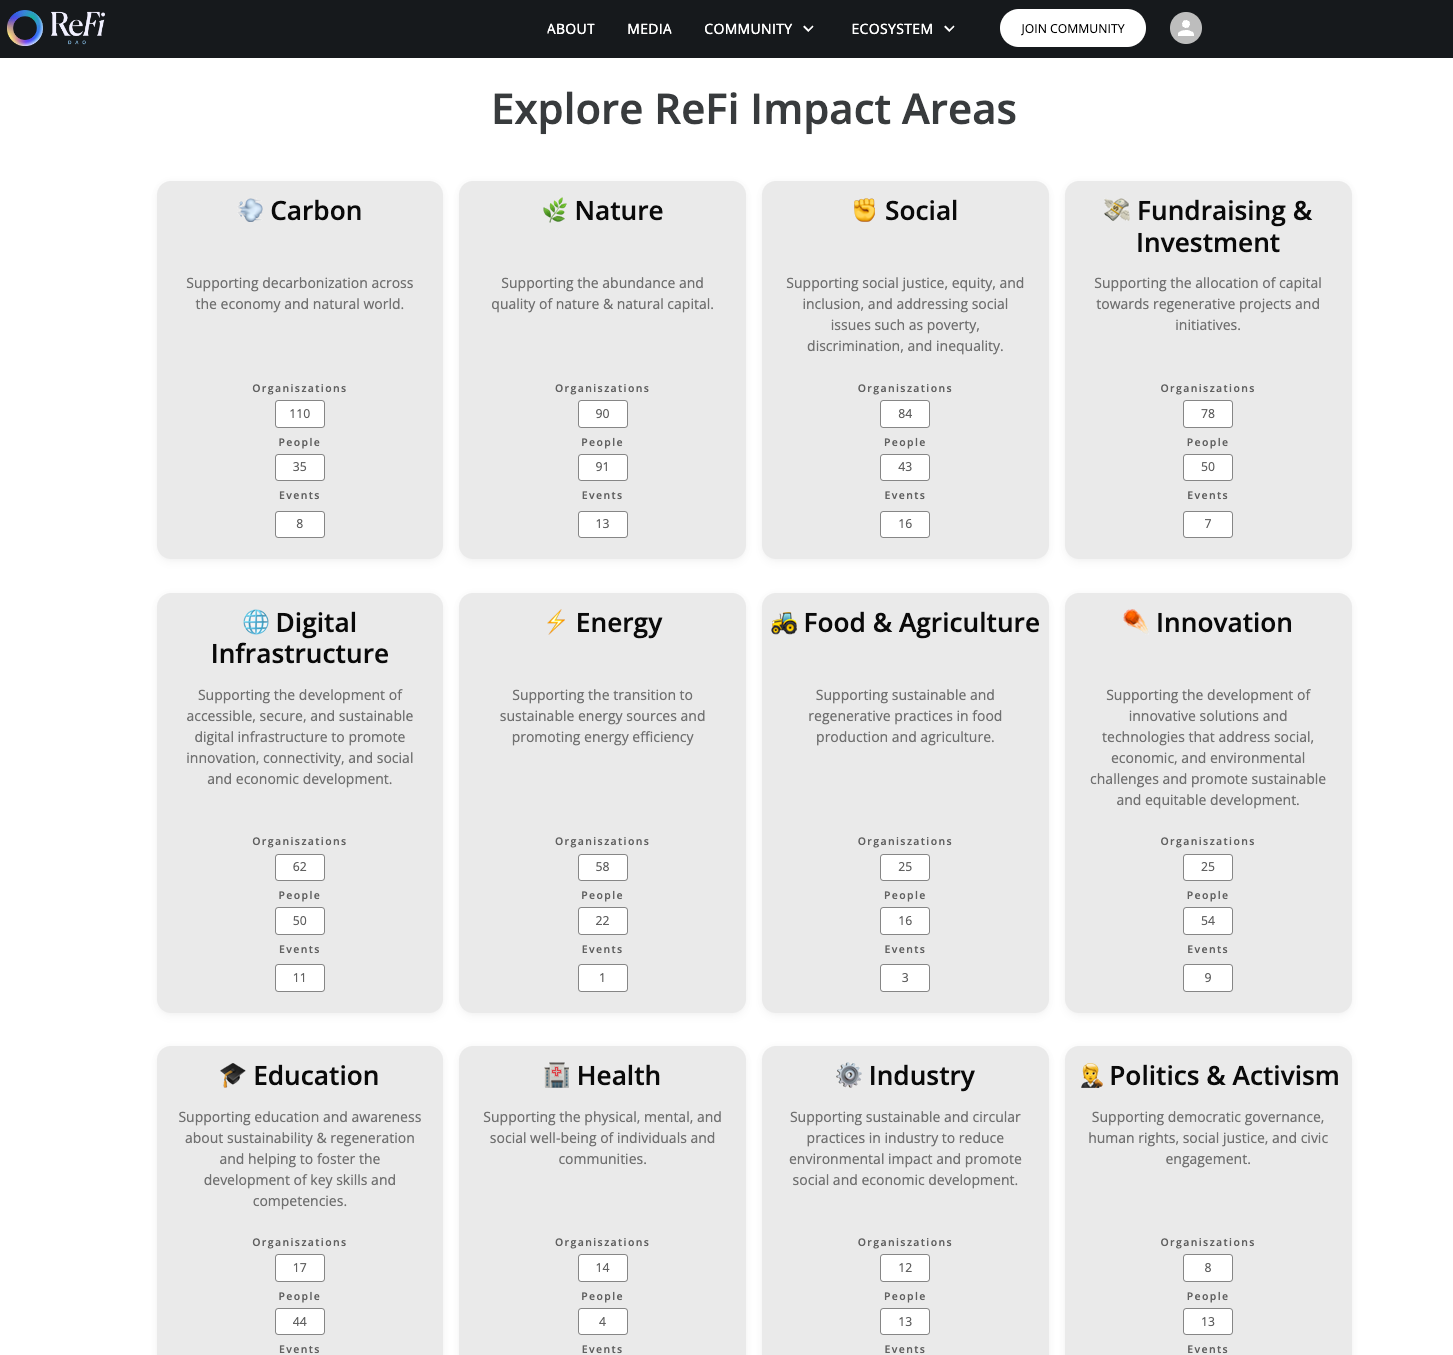The image size is (1453, 1355).
Task: Click Social people count 43
Action: pos(905,467)
